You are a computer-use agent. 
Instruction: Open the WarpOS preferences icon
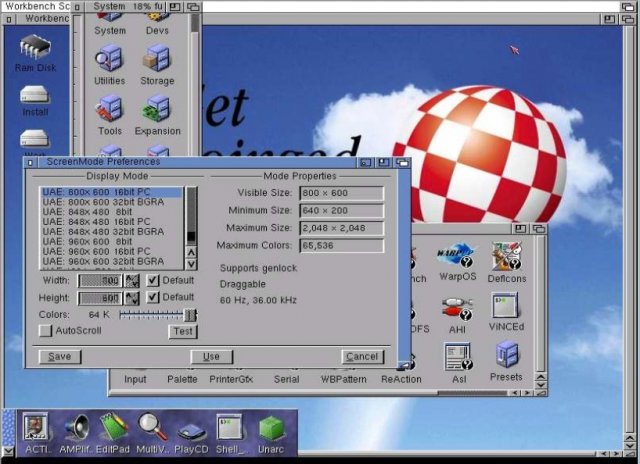[x=458, y=261]
